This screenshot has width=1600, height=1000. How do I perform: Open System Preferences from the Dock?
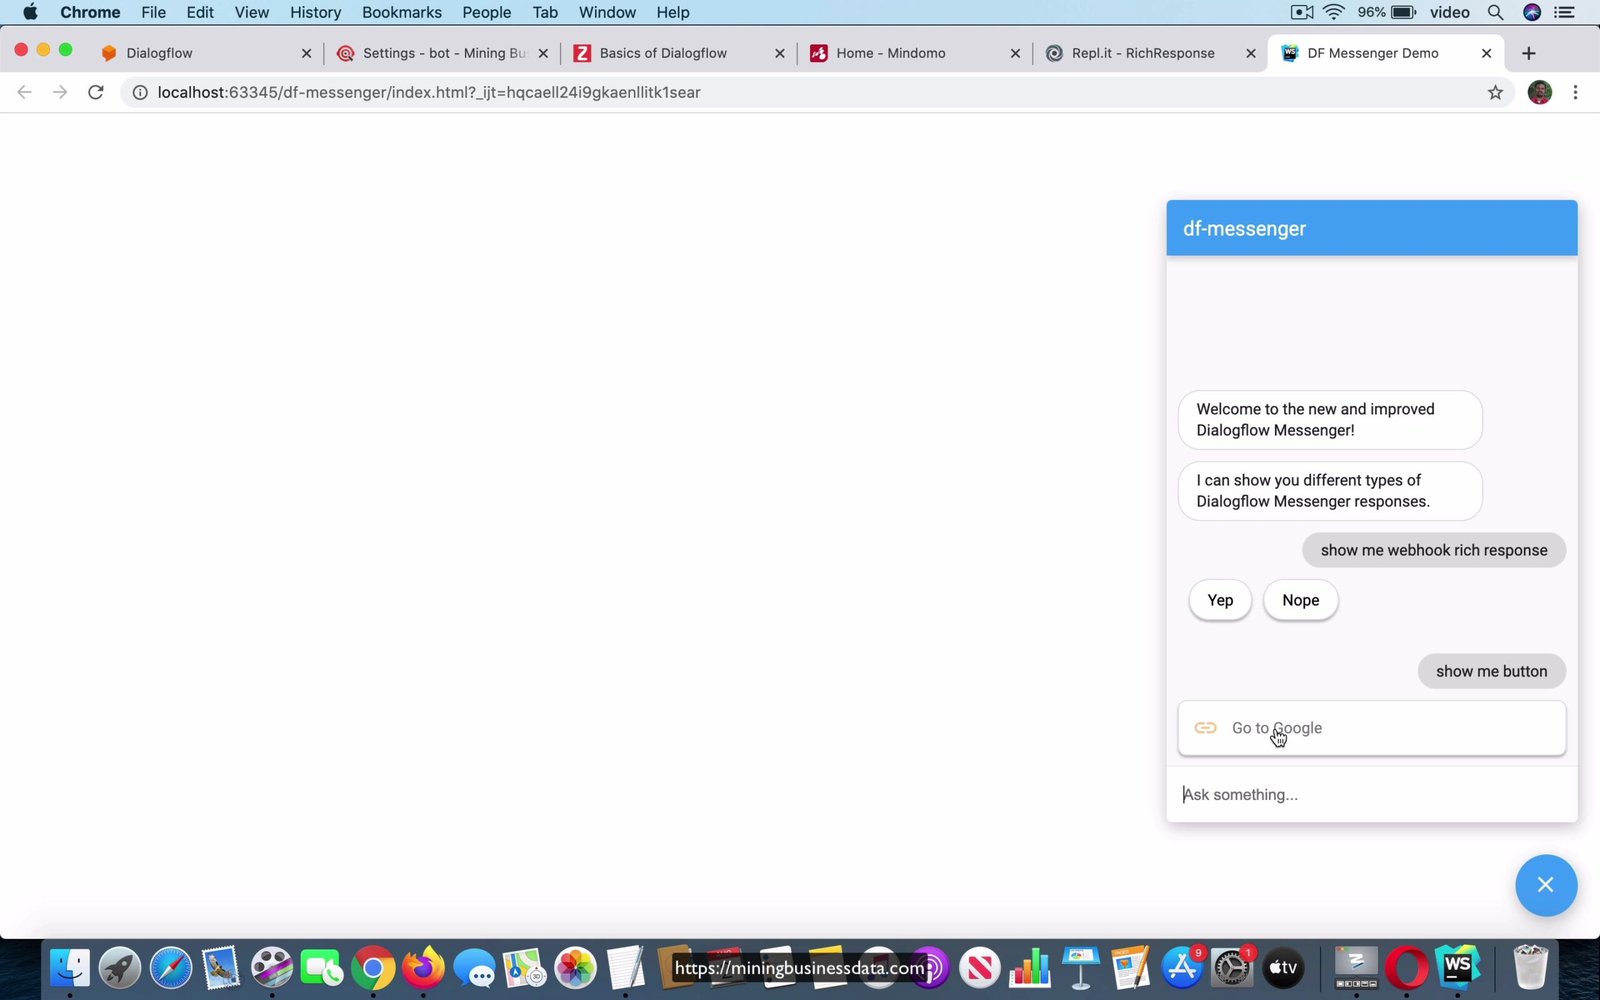click(x=1232, y=968)
